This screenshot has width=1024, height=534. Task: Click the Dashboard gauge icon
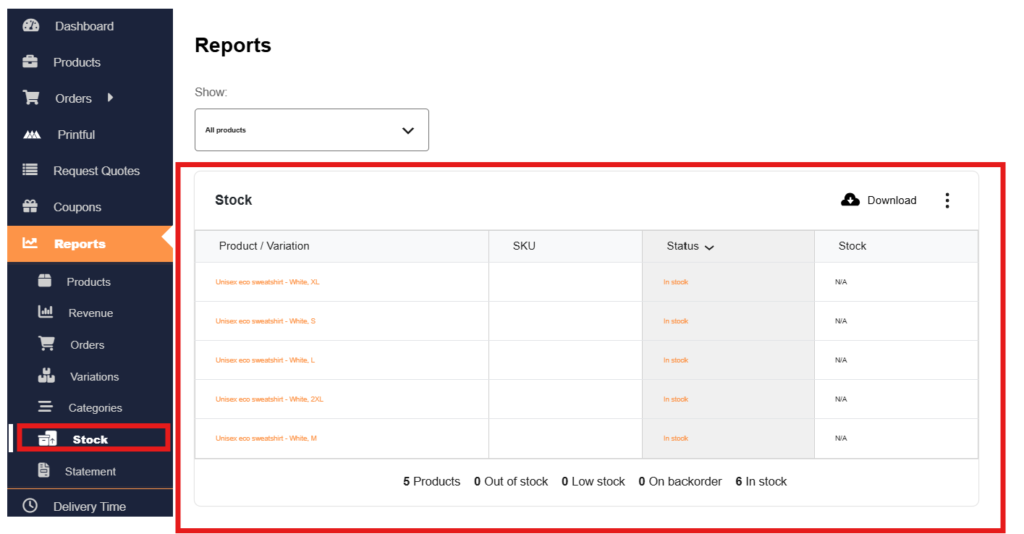click(x=31, y=26)
